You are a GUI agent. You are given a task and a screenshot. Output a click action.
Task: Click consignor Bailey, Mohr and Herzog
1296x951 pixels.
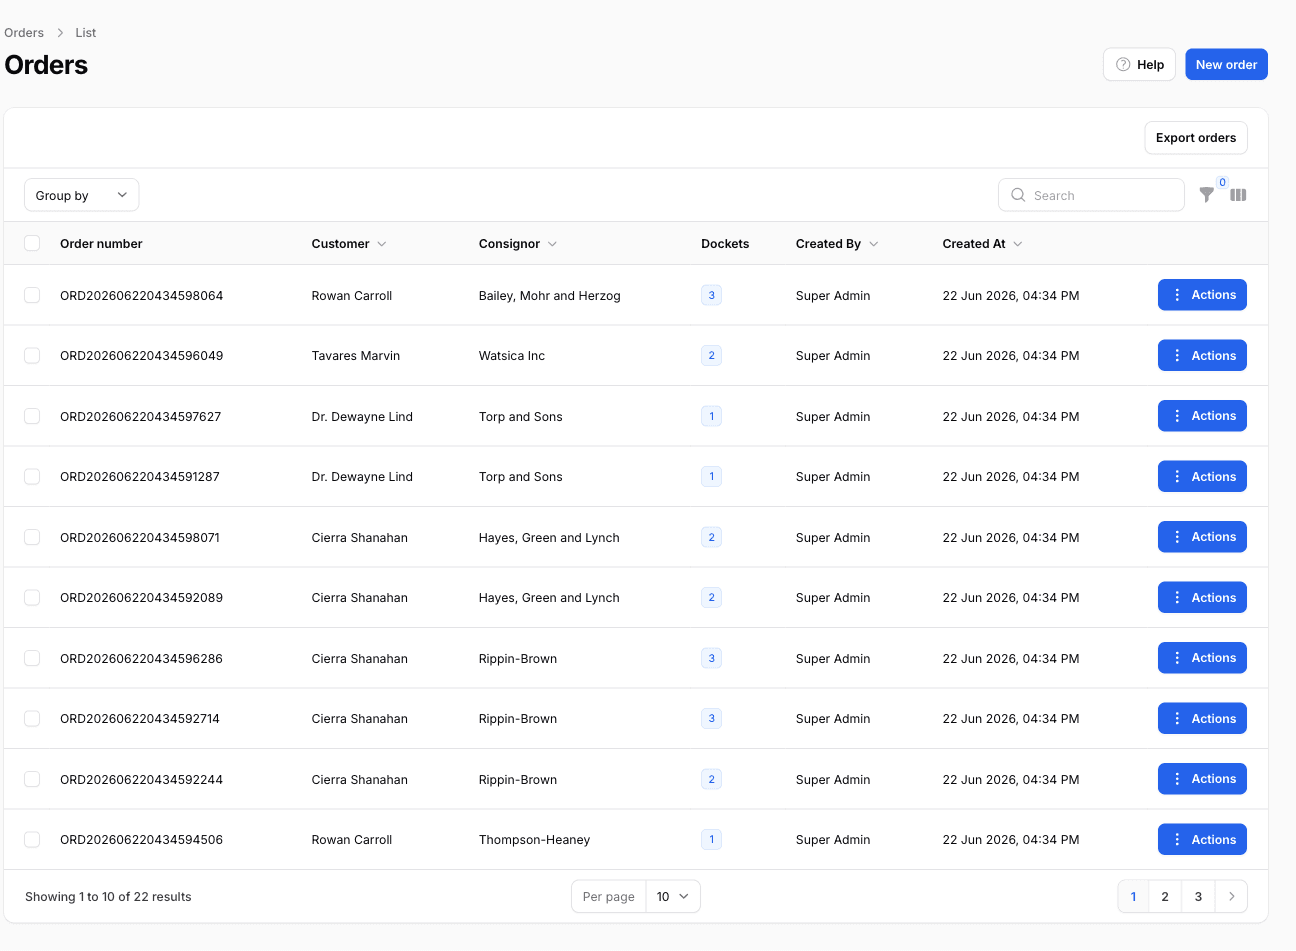(549, 296)
